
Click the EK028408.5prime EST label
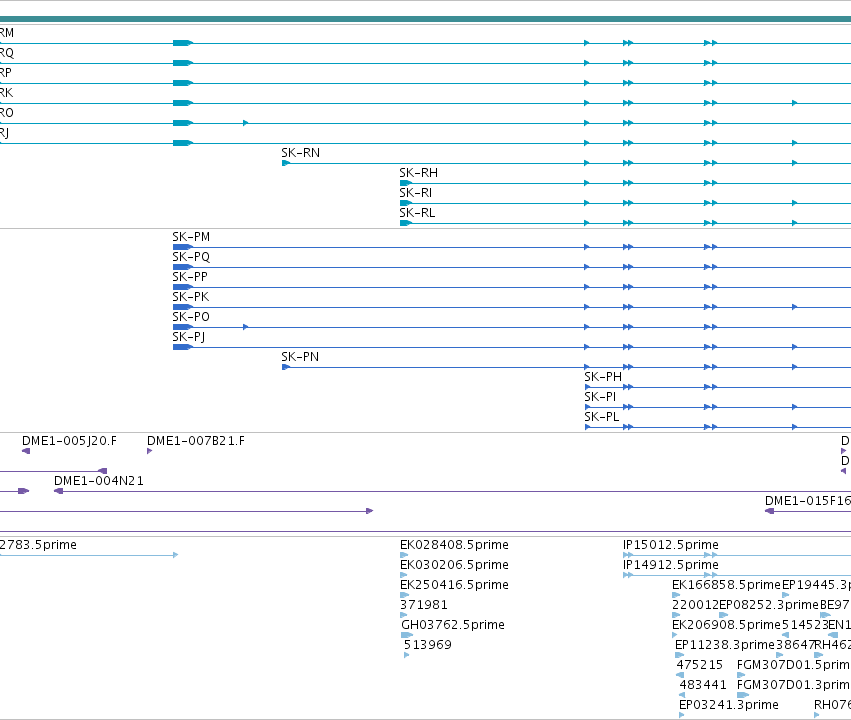[x=454, y=545]
